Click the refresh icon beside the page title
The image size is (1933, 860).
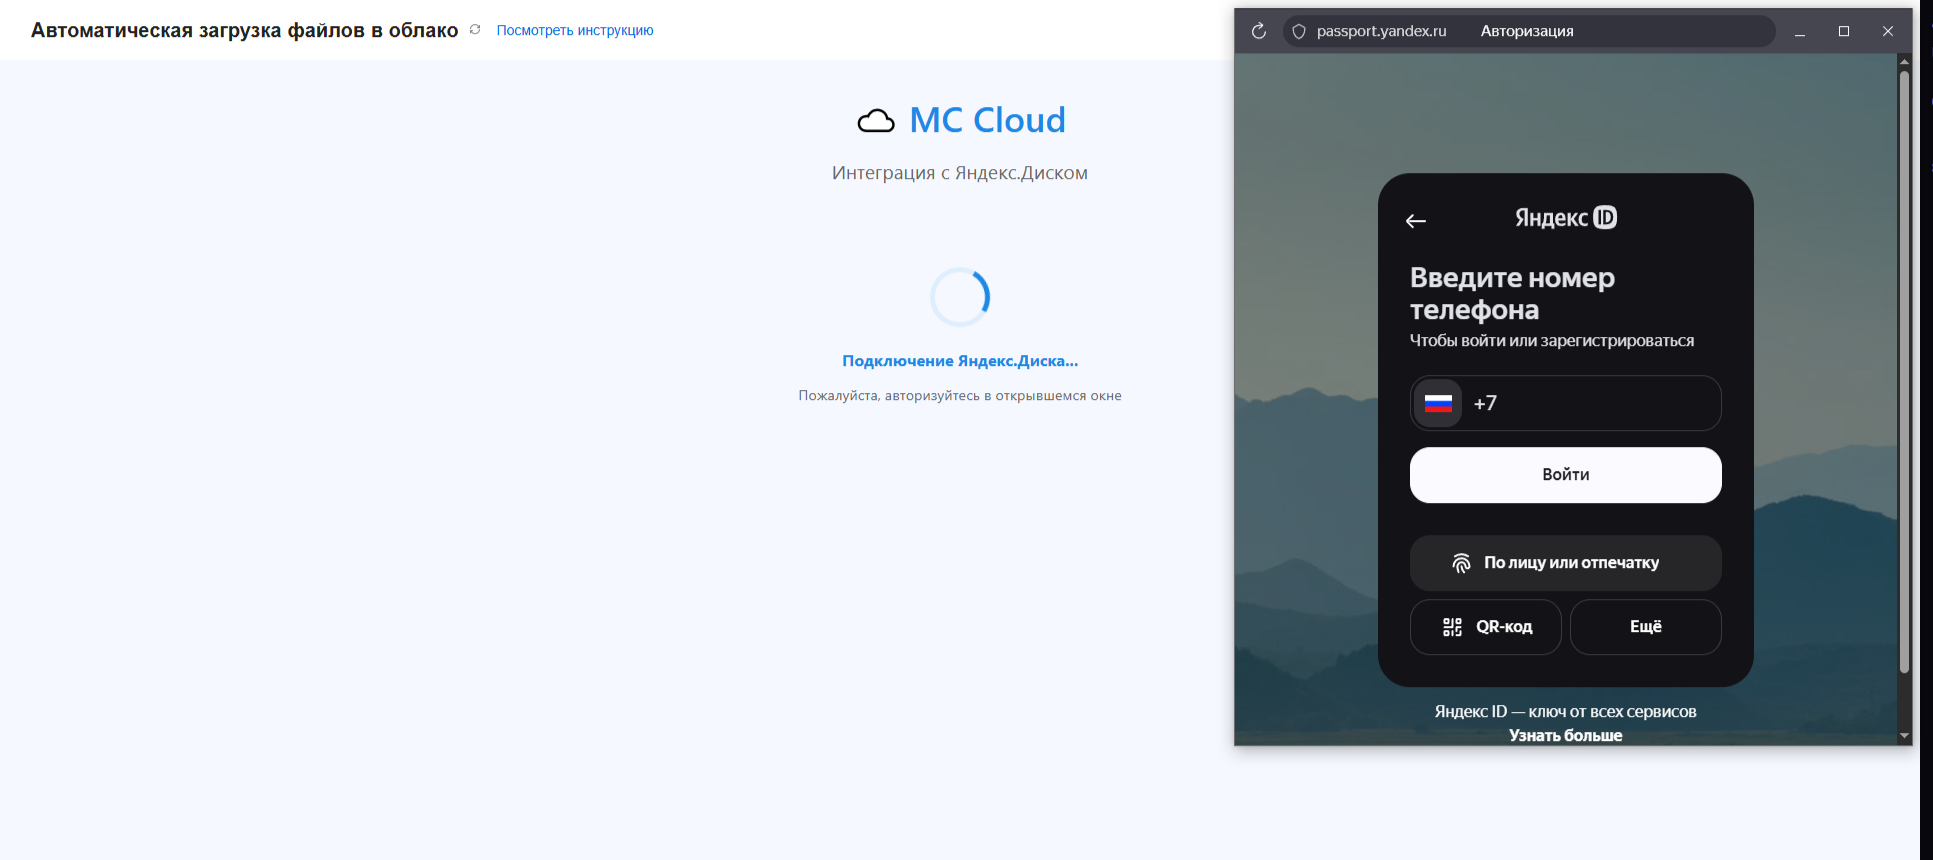tap(475, 30)
